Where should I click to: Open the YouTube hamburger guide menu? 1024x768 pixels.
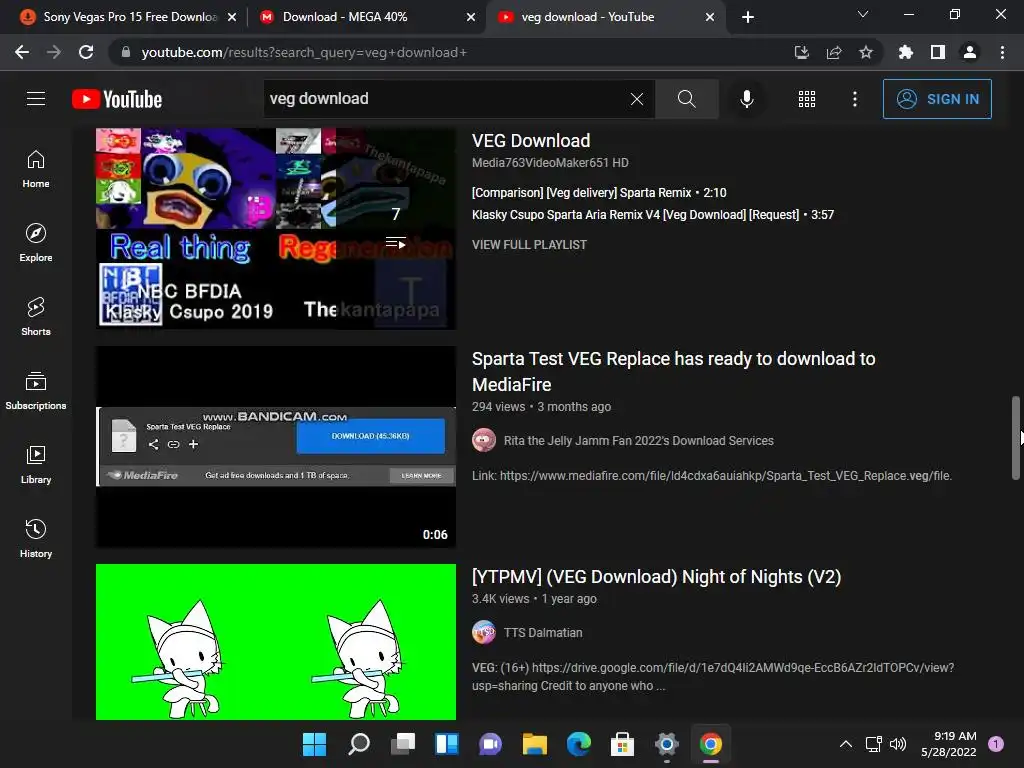pyautogui.click(x=36, y=99)
